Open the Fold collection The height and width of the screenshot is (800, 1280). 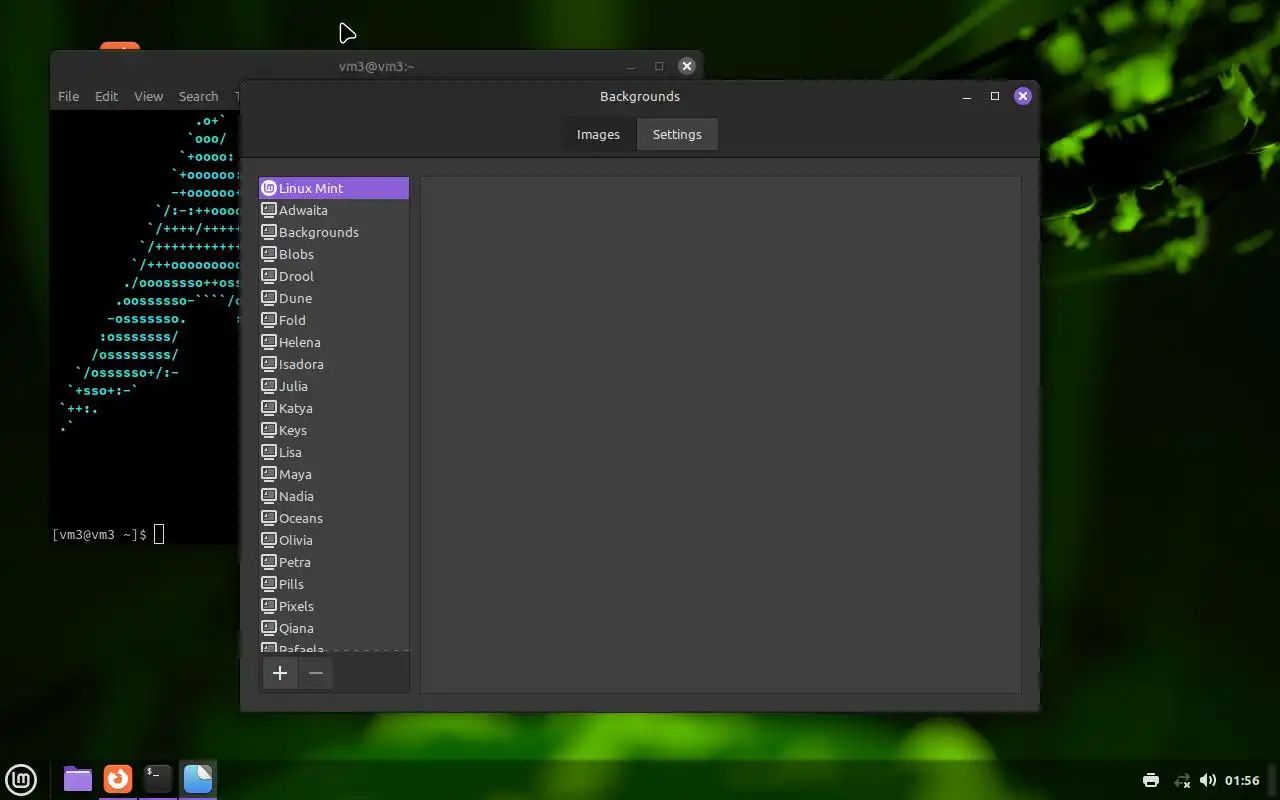coord(334,320)
